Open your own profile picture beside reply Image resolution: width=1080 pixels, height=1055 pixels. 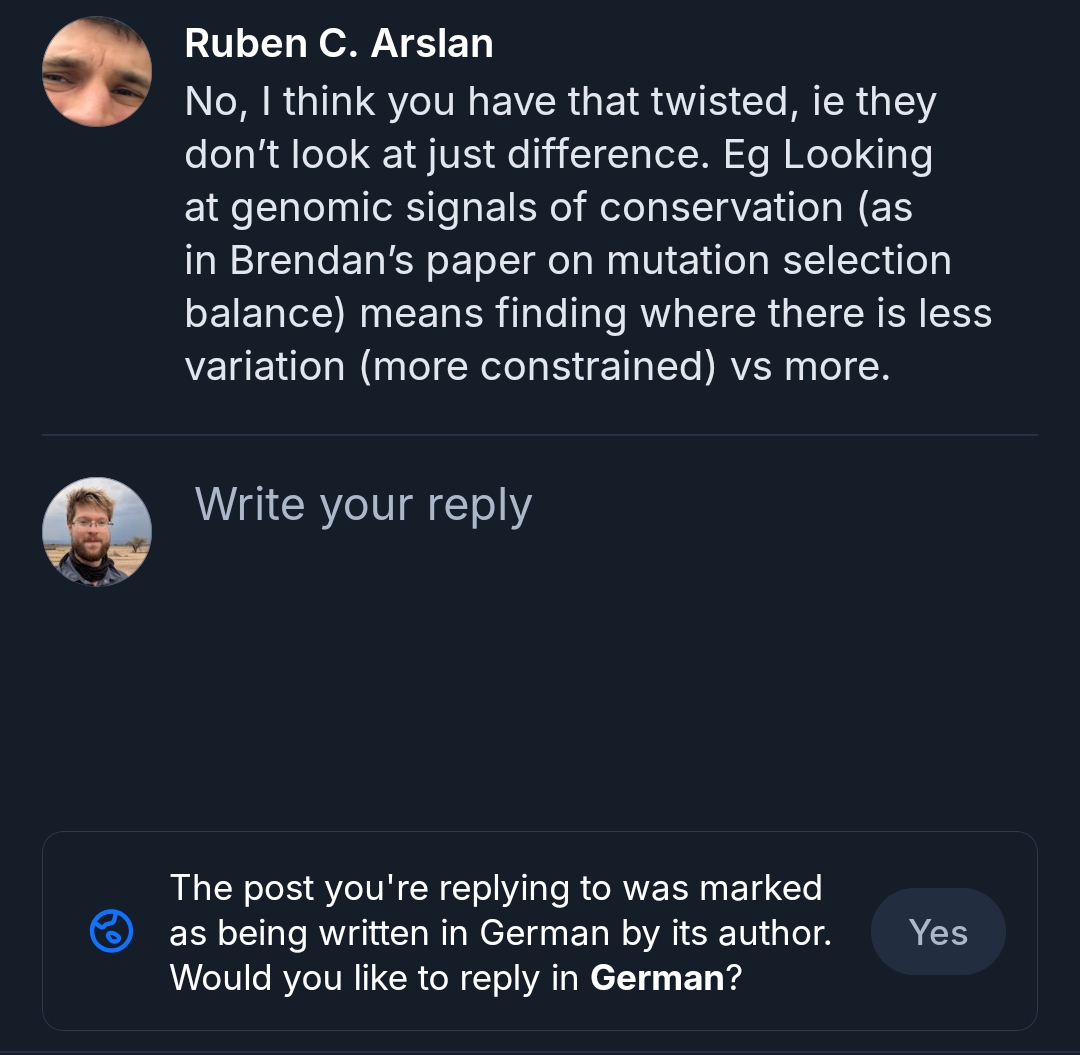(97, 531)
